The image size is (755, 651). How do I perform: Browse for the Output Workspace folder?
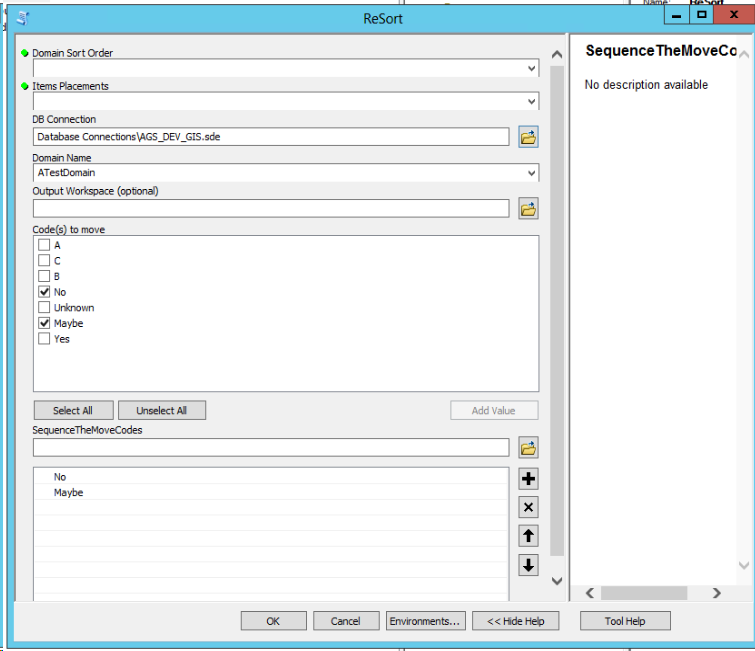click(x=528, y=209)
